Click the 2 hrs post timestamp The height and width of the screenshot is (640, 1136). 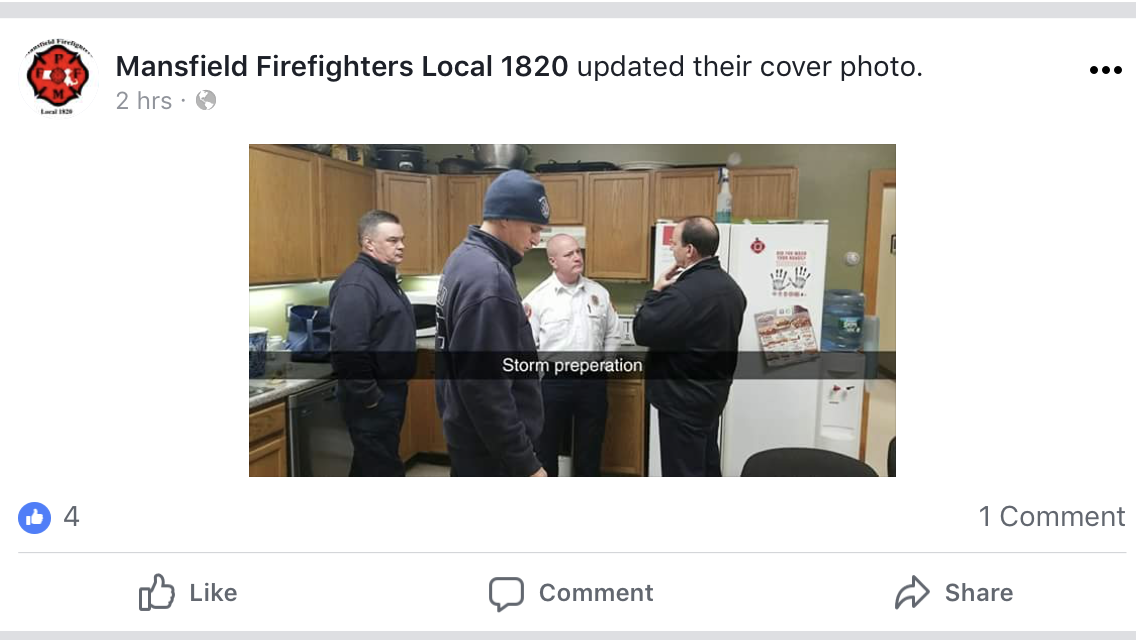(144, 101)
